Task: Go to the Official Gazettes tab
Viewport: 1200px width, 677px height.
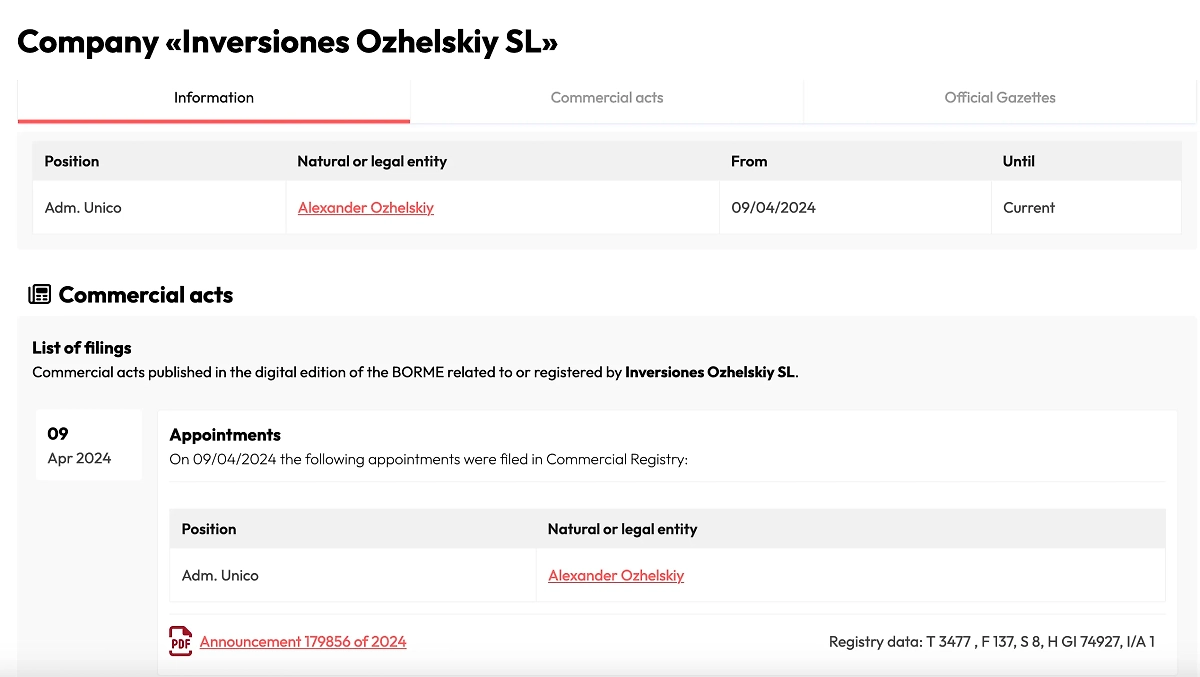Action: [1000, 98]
